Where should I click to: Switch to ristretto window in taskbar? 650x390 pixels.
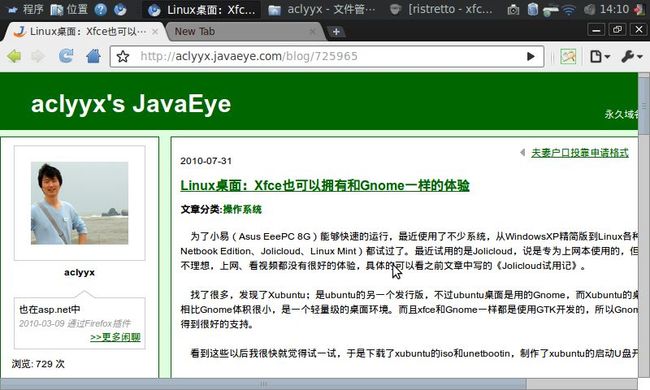tap(442, 9)
